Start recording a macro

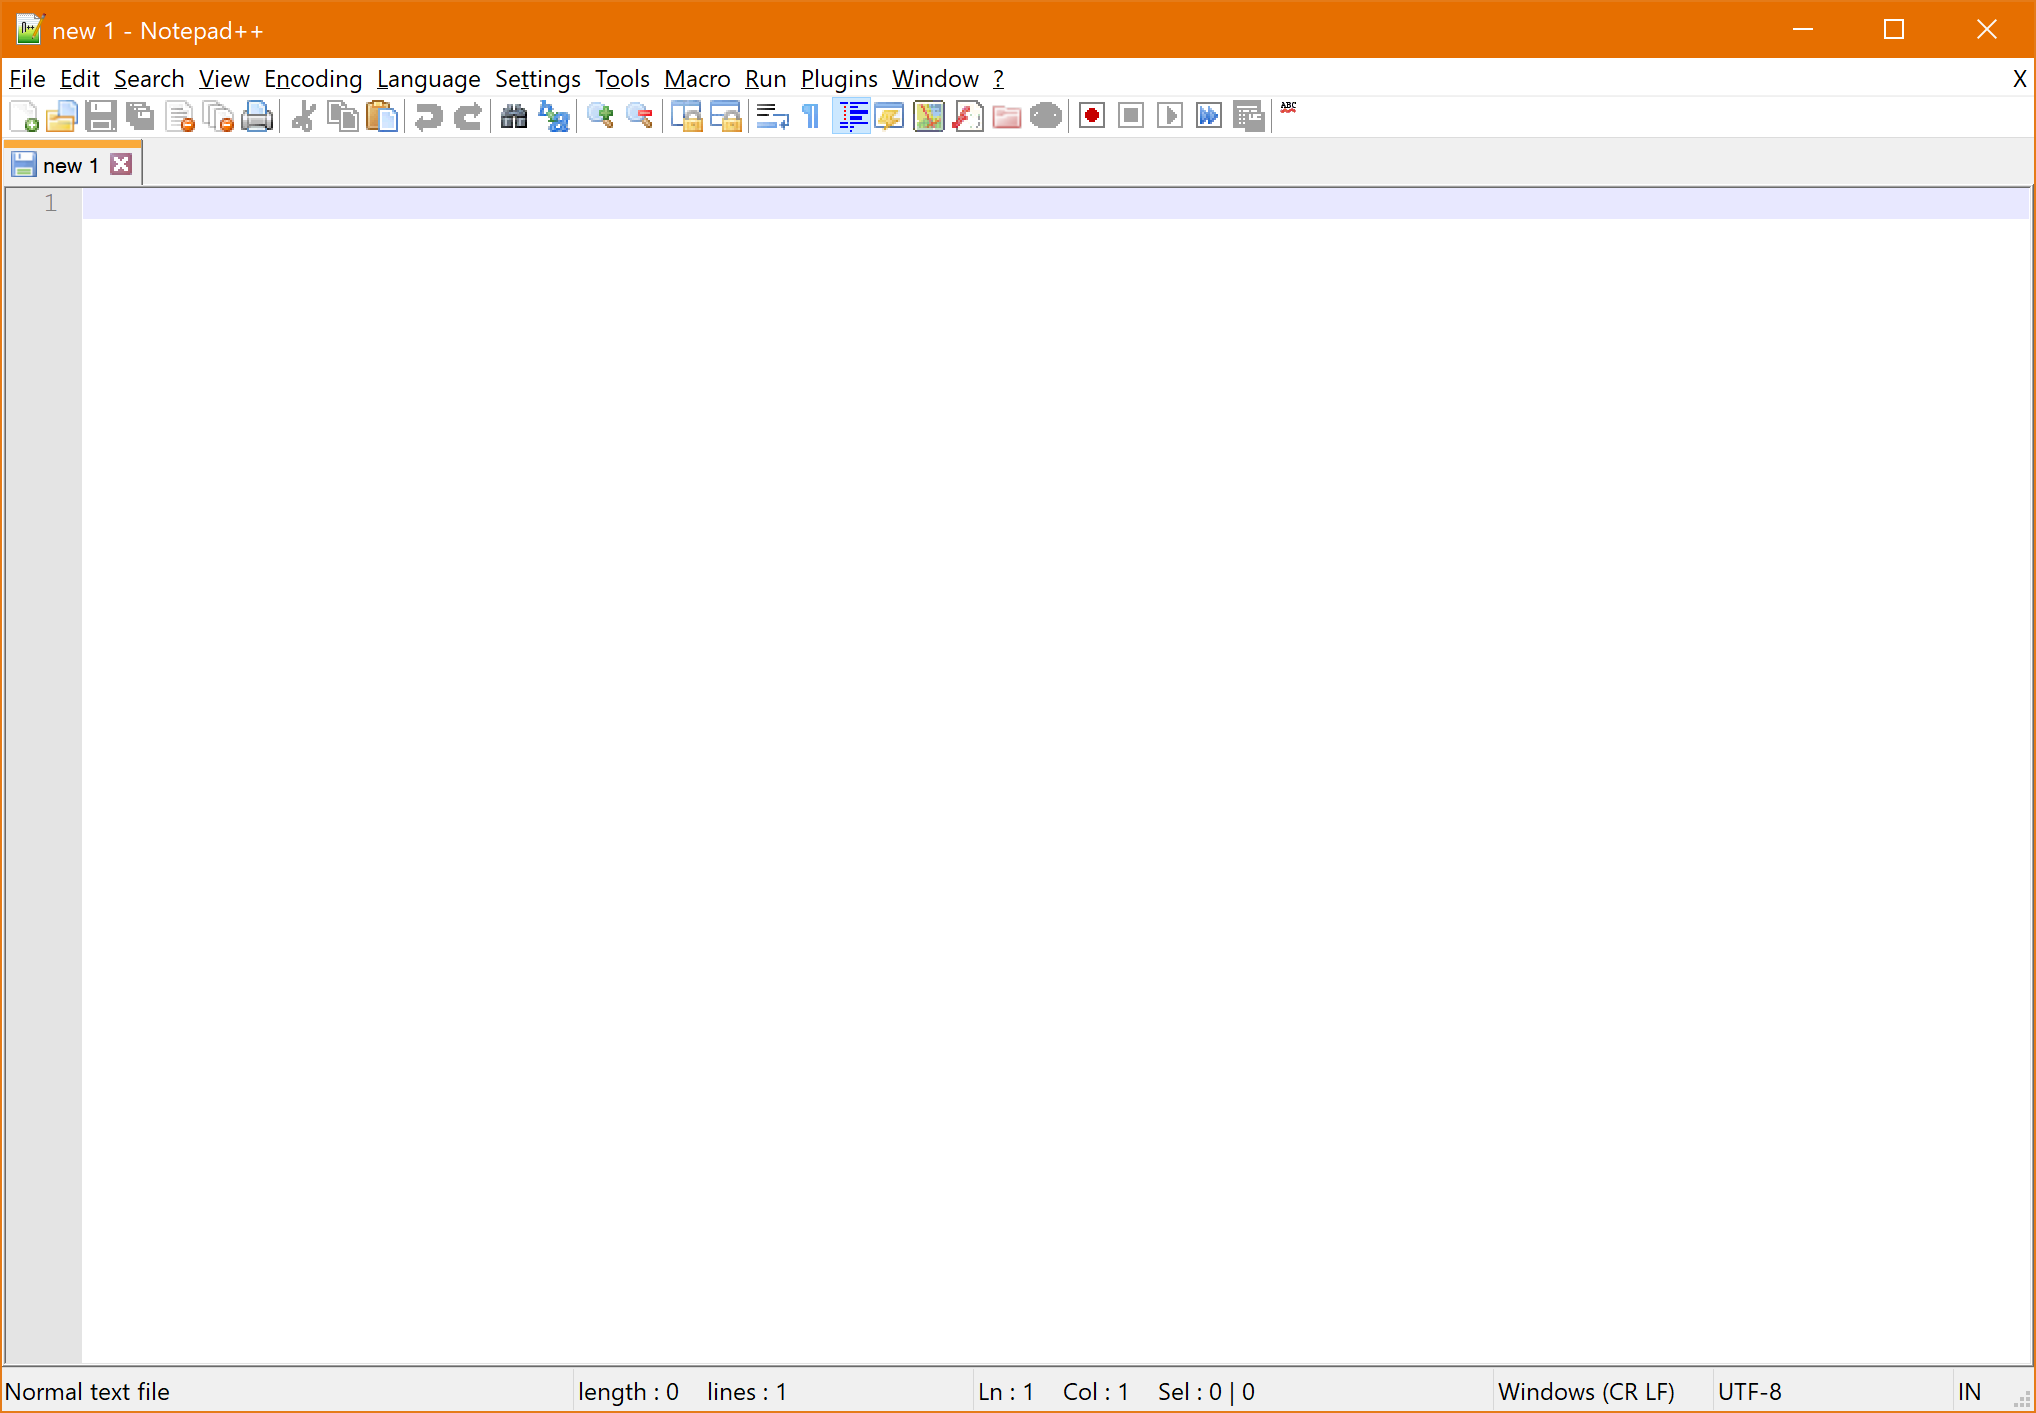click(x=1091, y=116)
